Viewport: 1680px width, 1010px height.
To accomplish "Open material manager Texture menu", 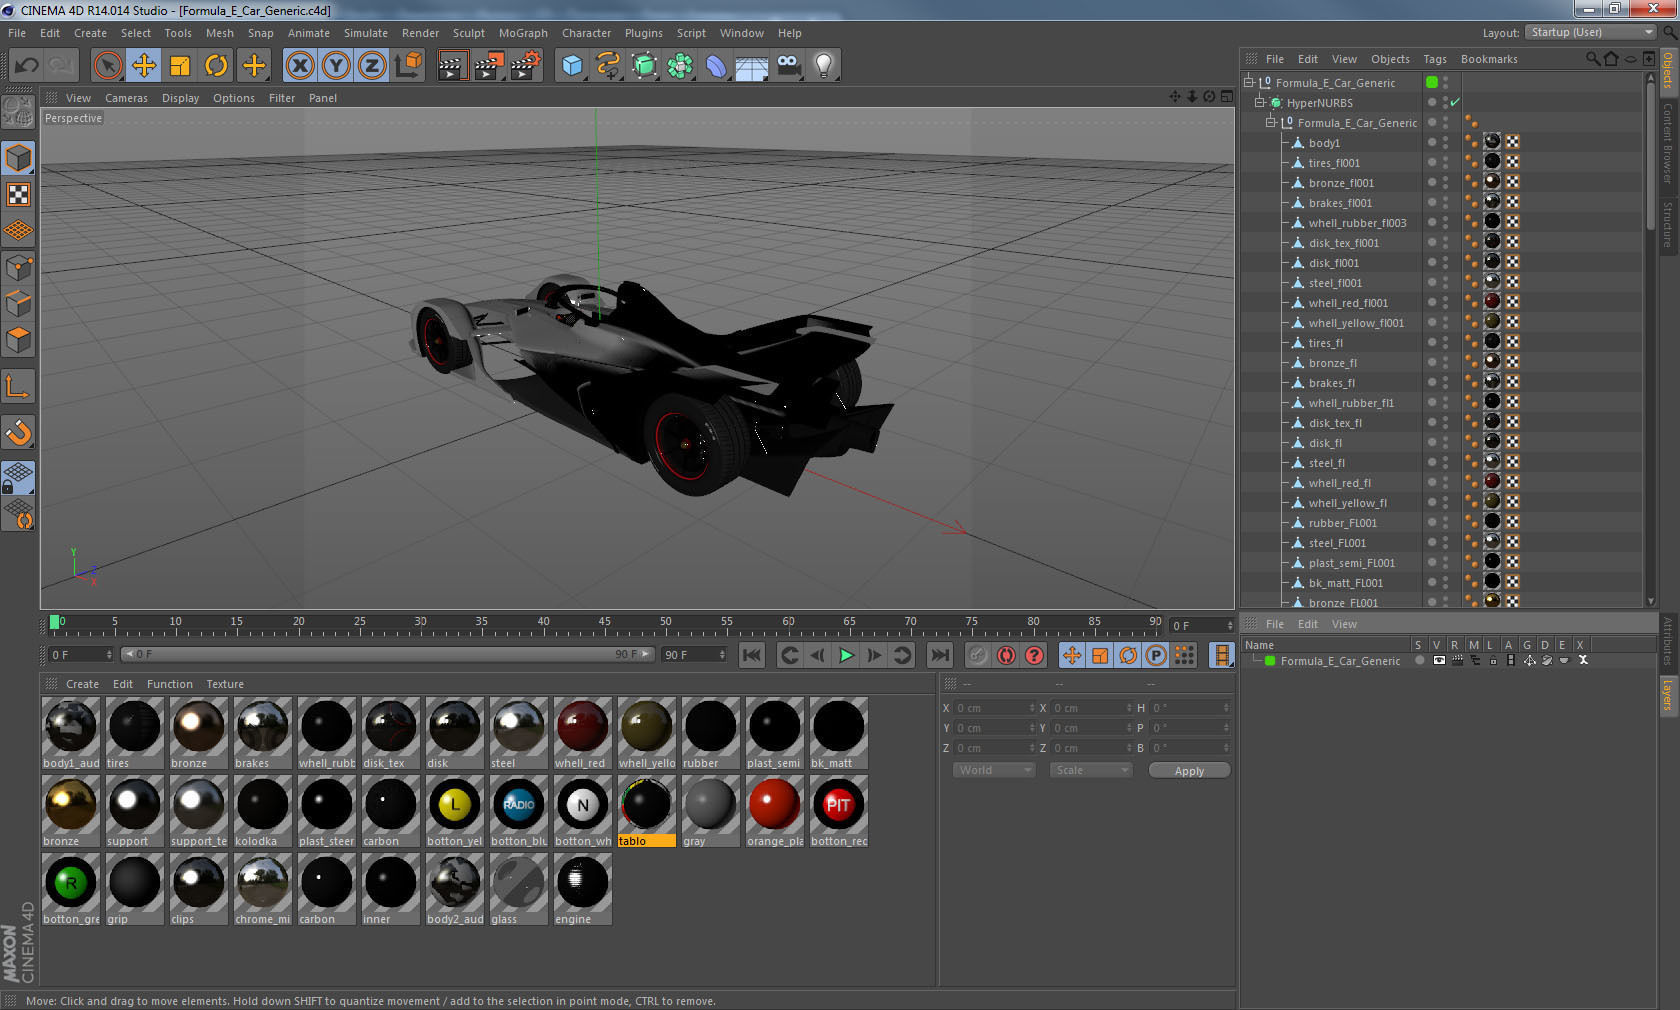I will pyautogui.click(x=225, y=684).
